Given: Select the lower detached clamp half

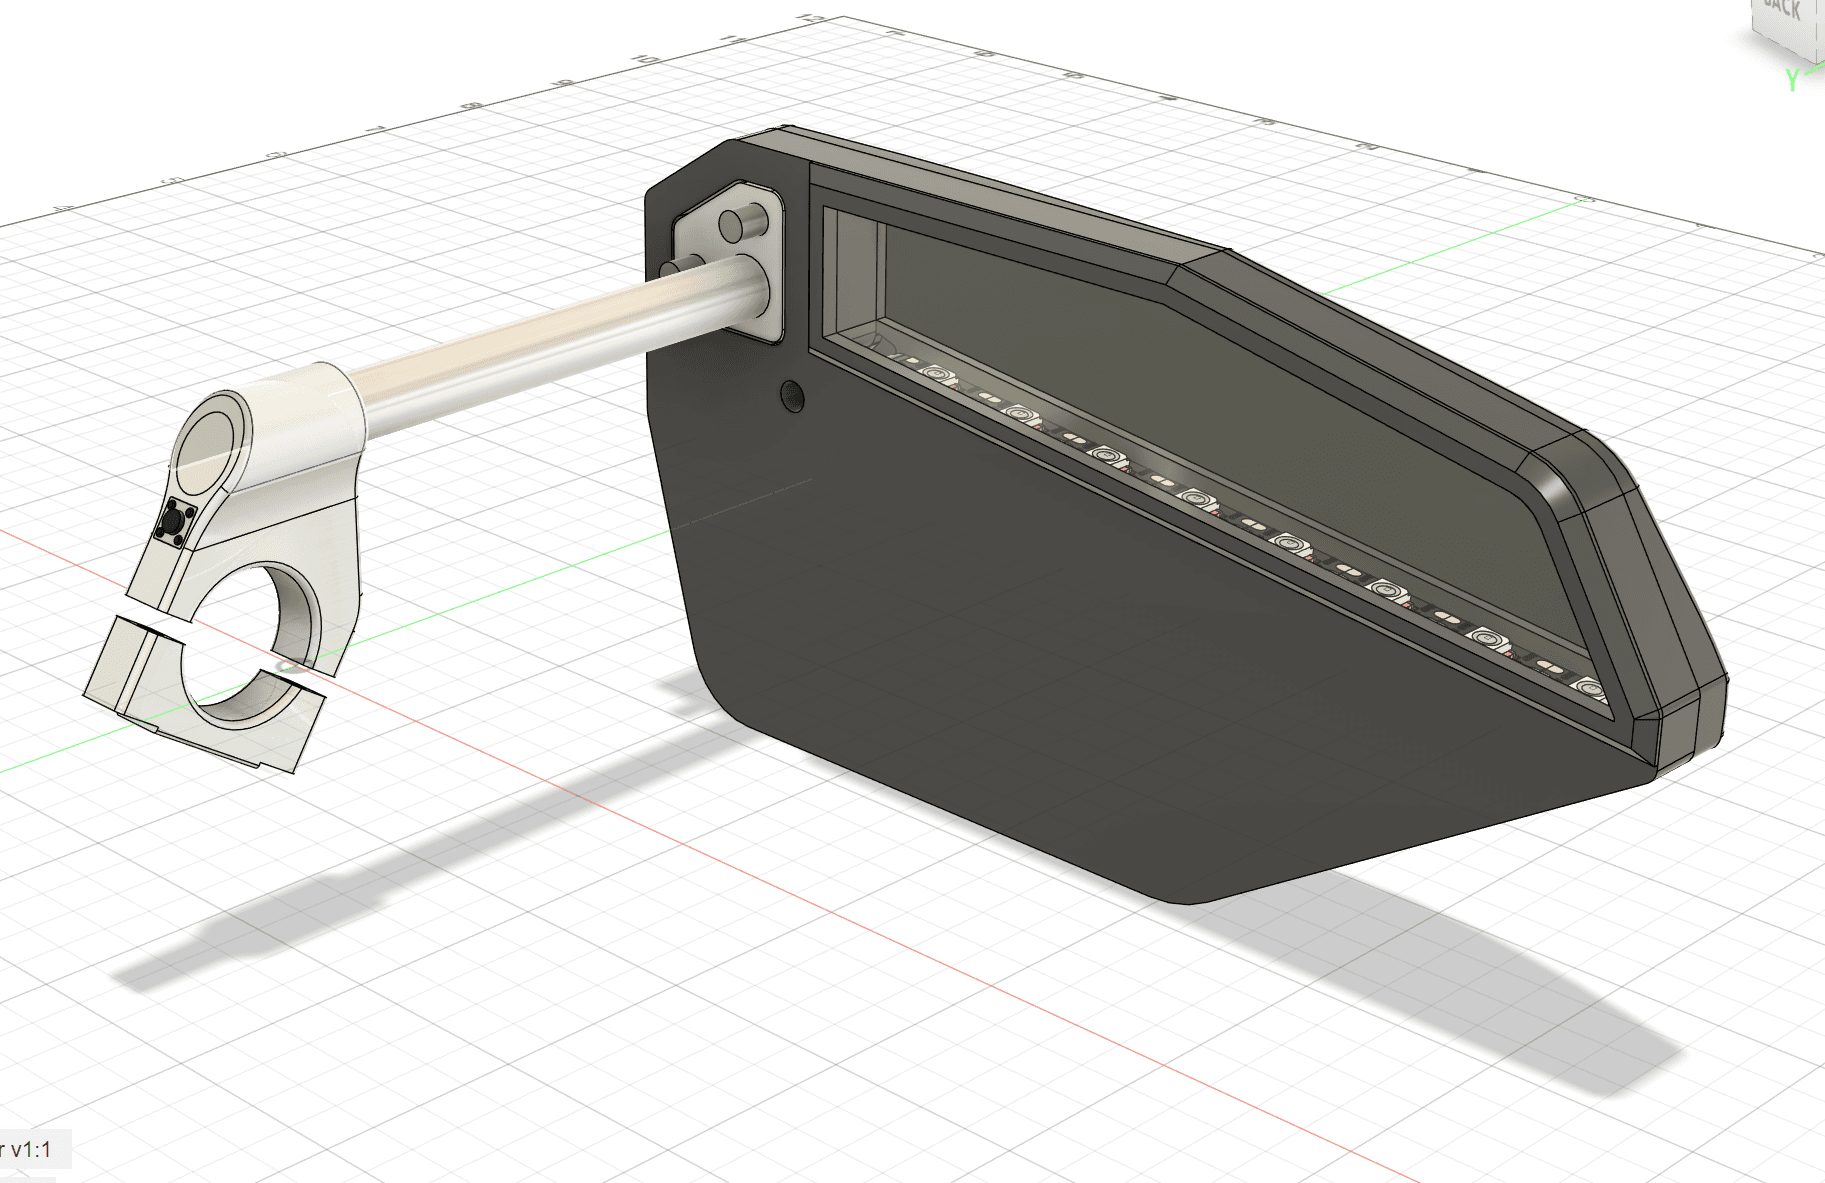Looking at the screenshot, I should click(204, 695).
